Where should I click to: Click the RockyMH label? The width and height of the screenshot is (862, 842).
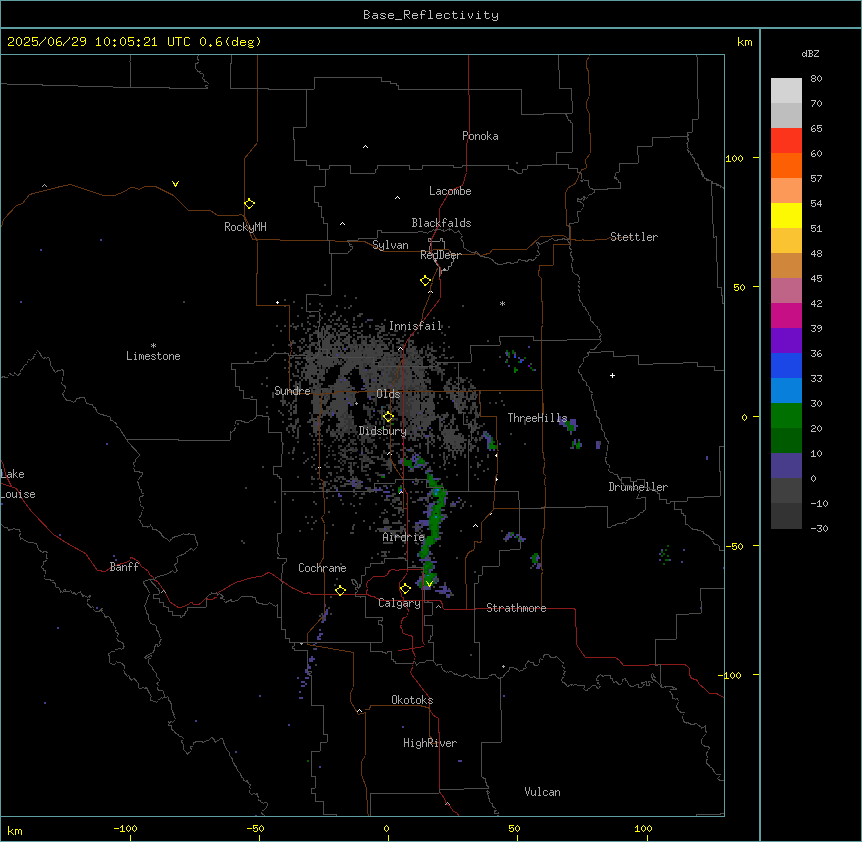click(245, 227)
